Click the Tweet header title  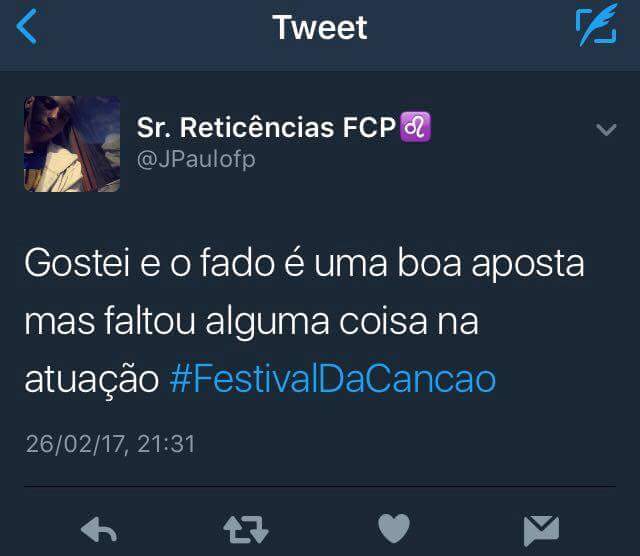point(320,27)
